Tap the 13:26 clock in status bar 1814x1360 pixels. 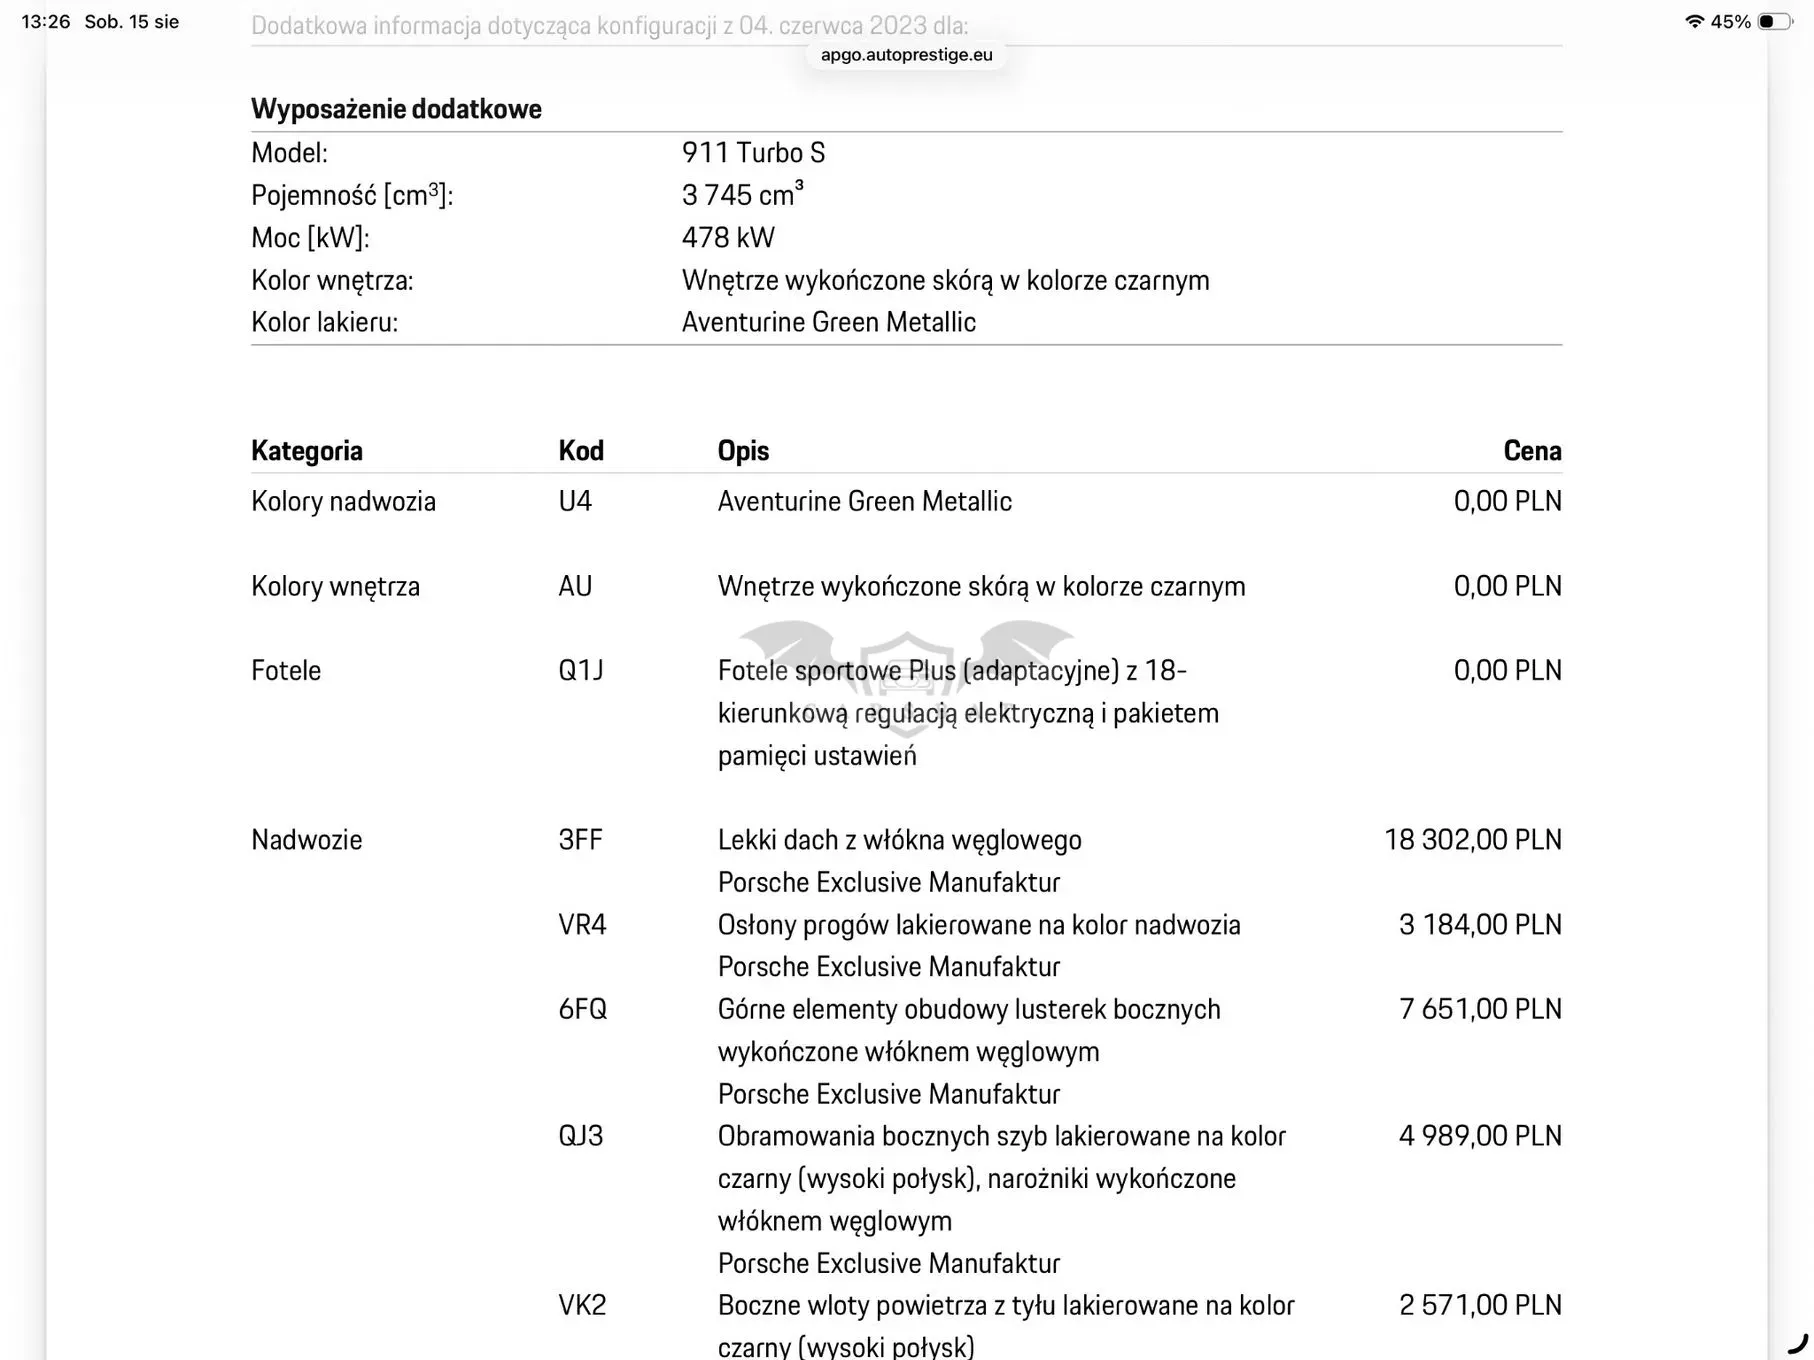click(46, 21)
